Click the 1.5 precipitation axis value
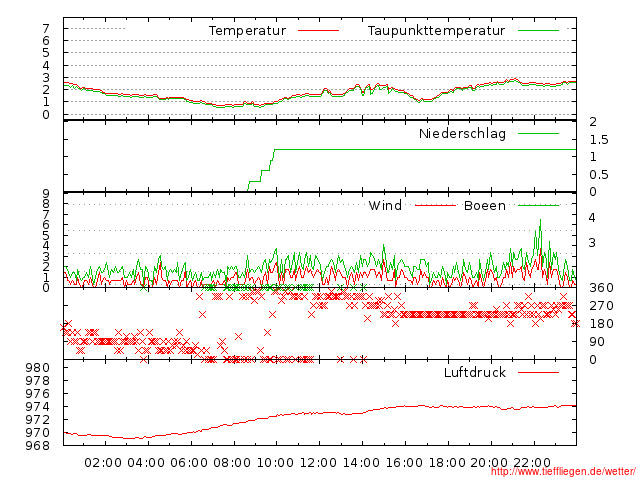Screen dimensions: 640x480 point(599,140)
